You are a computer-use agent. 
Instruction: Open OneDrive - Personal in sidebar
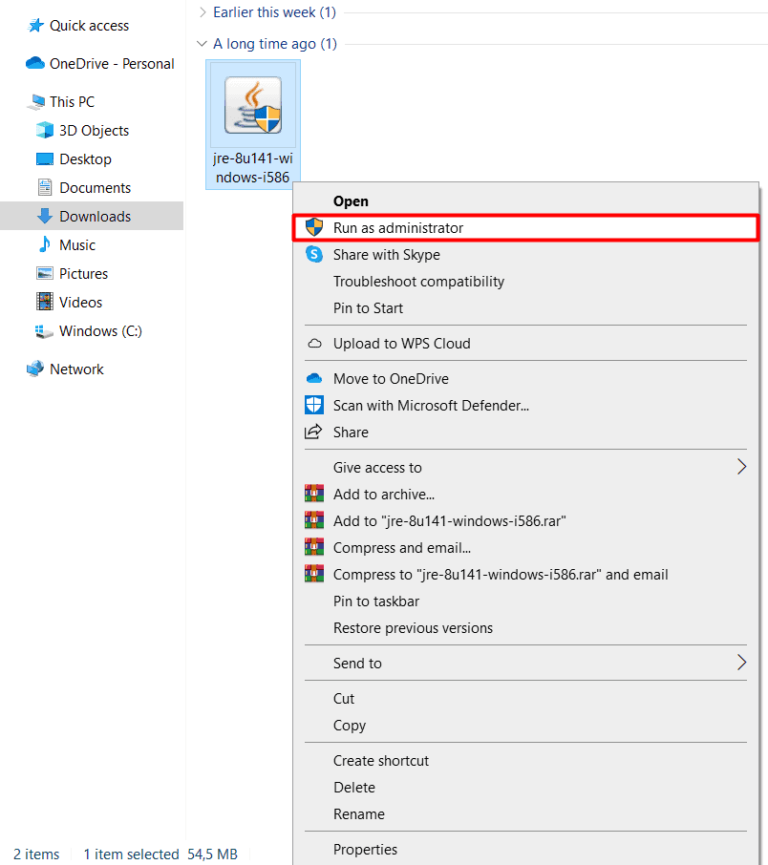click(x=112, y=63)
